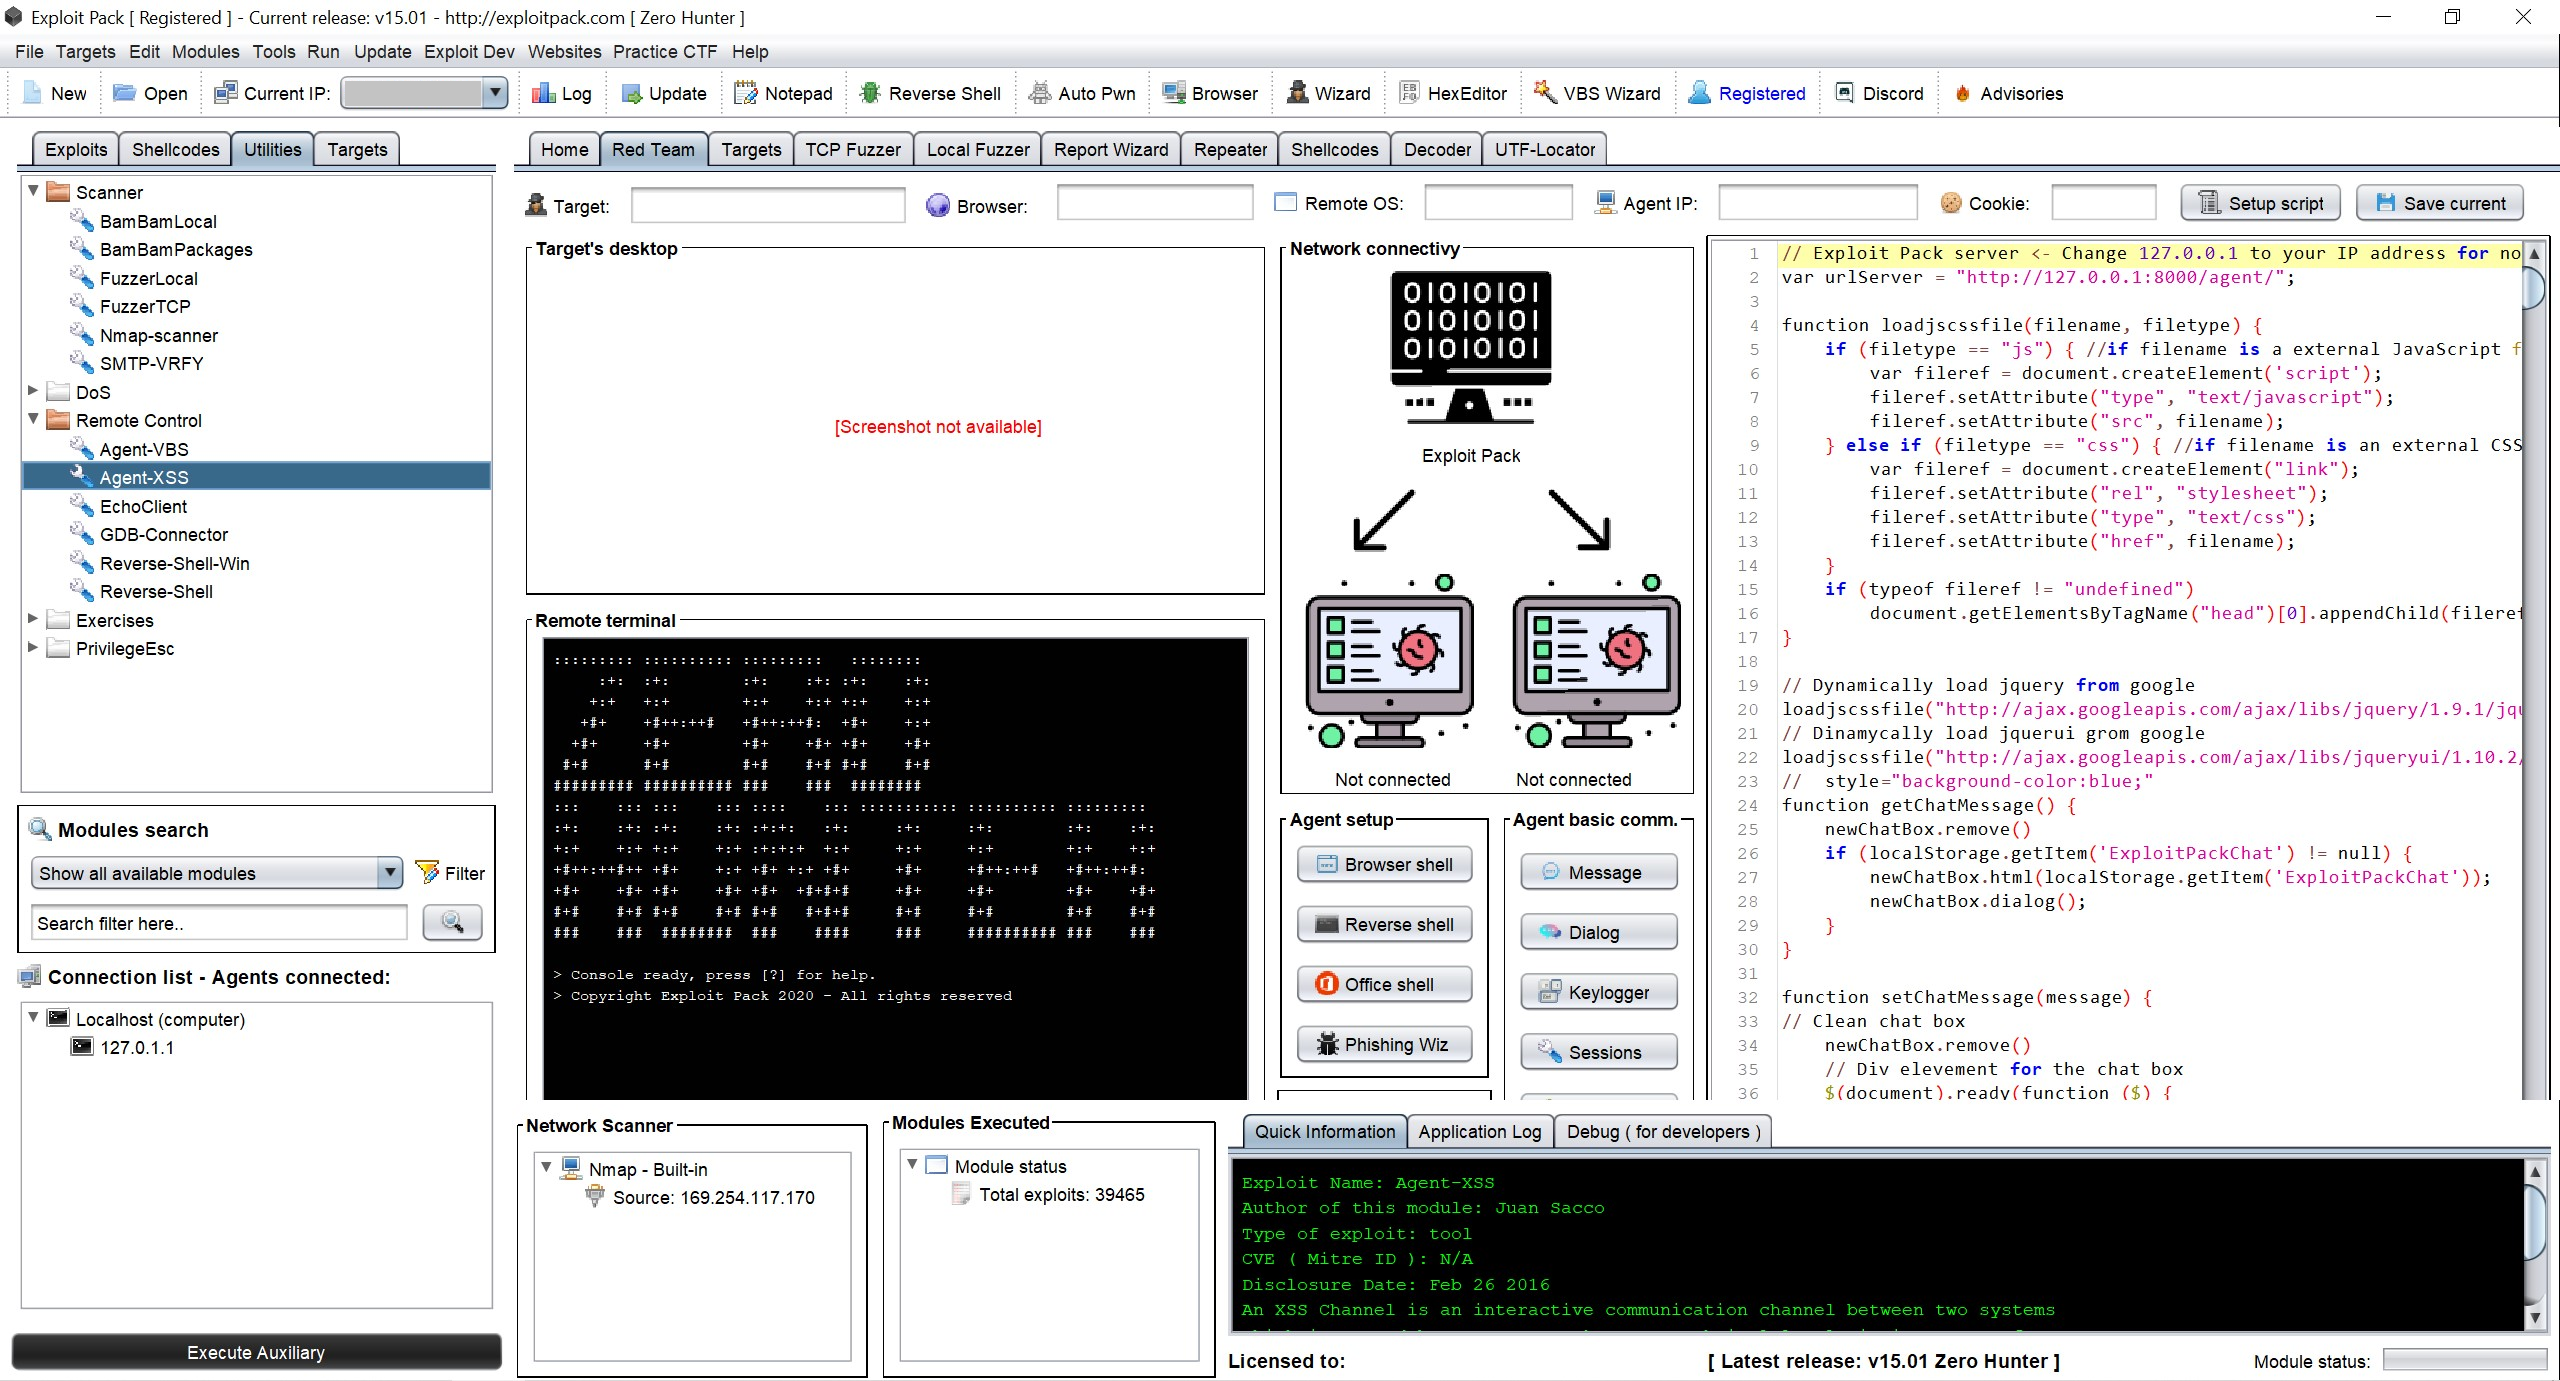The height and width of the screenshot is (1381, 2560).
Task: Collapse the Nmap - Built-in node
Action: pos(546,1167)
